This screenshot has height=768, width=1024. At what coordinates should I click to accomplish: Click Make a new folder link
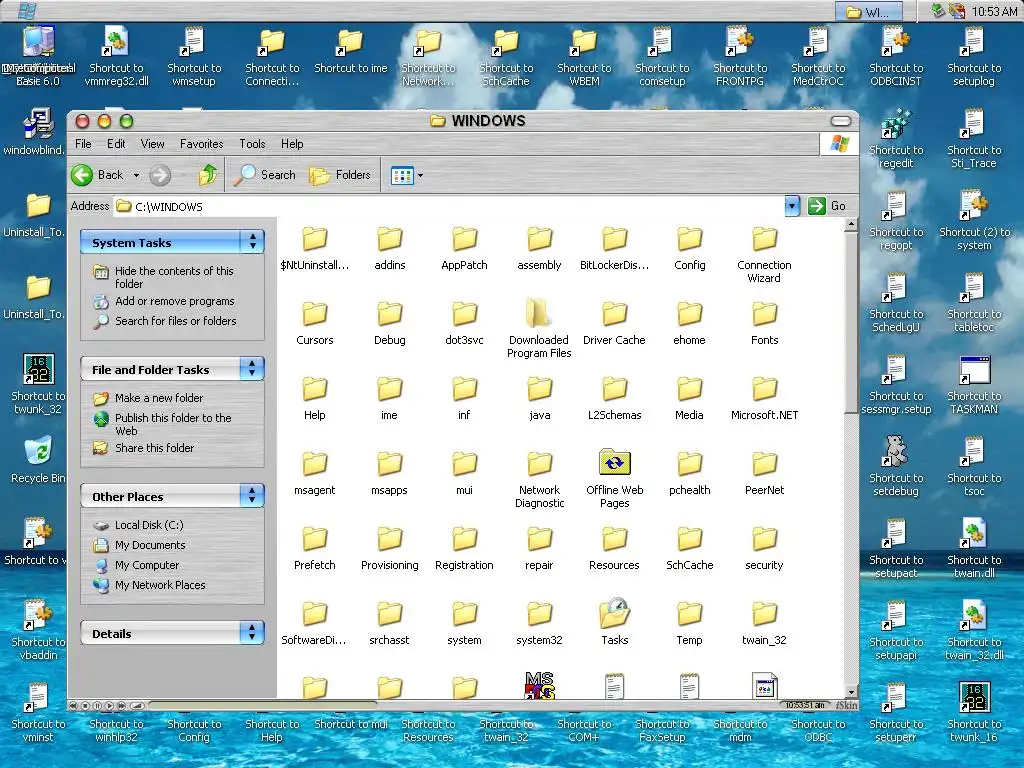159,398
